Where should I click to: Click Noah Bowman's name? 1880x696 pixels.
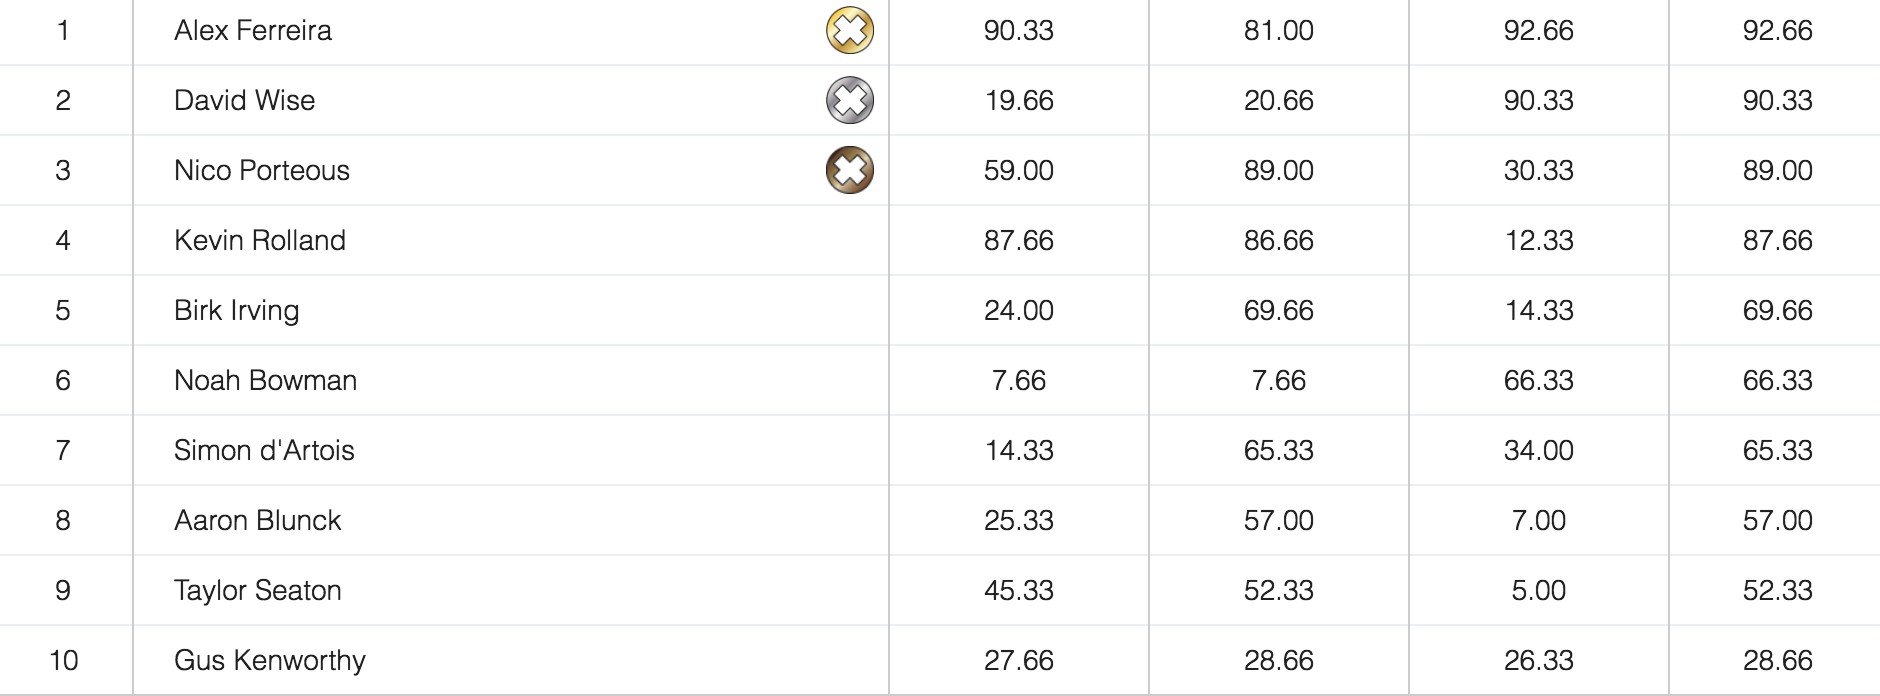click(265, 380)
